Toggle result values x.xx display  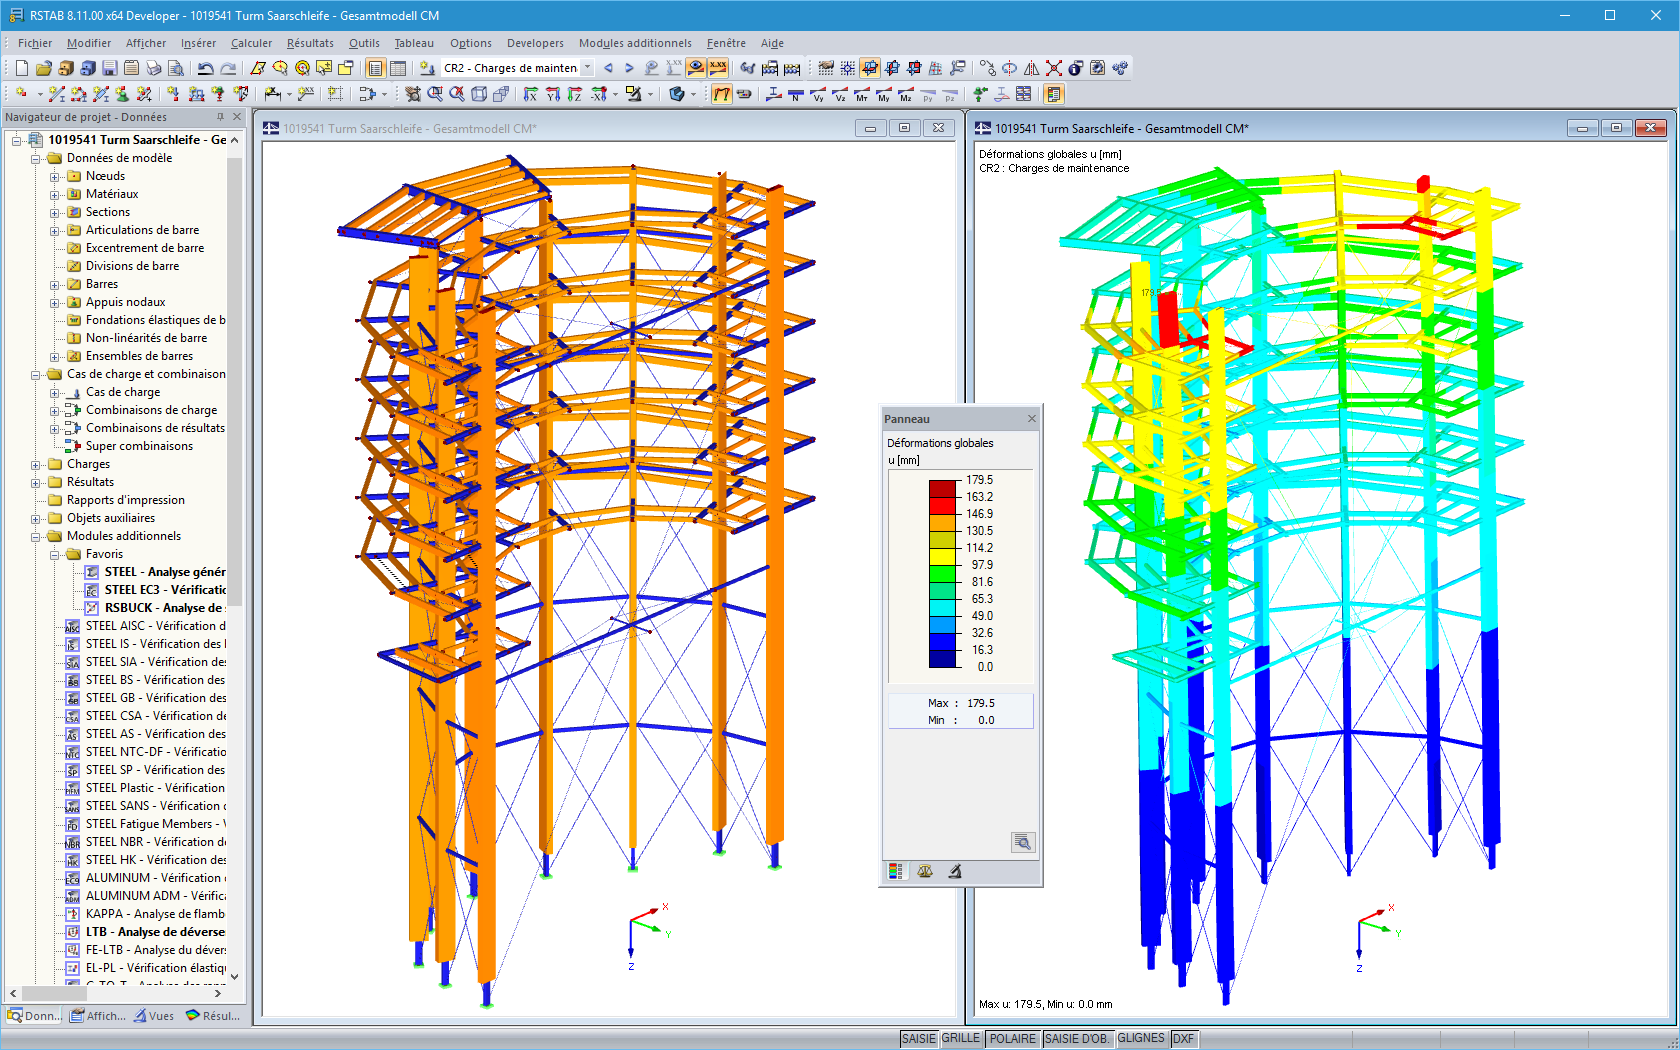click(718, 68)
